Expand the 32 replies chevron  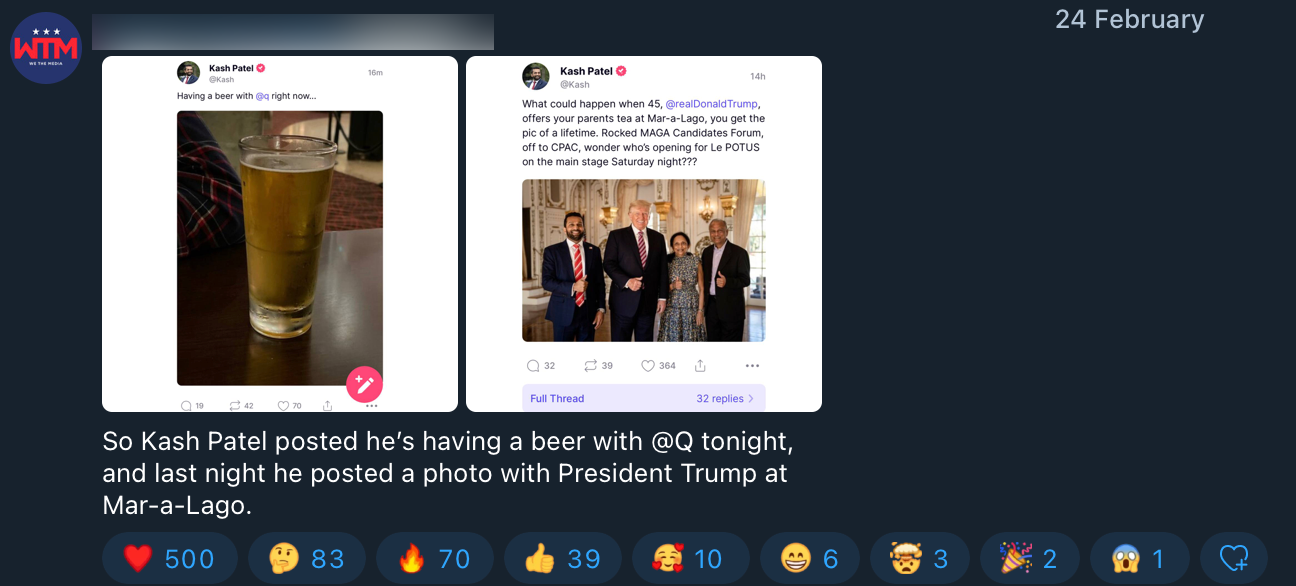click(751, 398)
